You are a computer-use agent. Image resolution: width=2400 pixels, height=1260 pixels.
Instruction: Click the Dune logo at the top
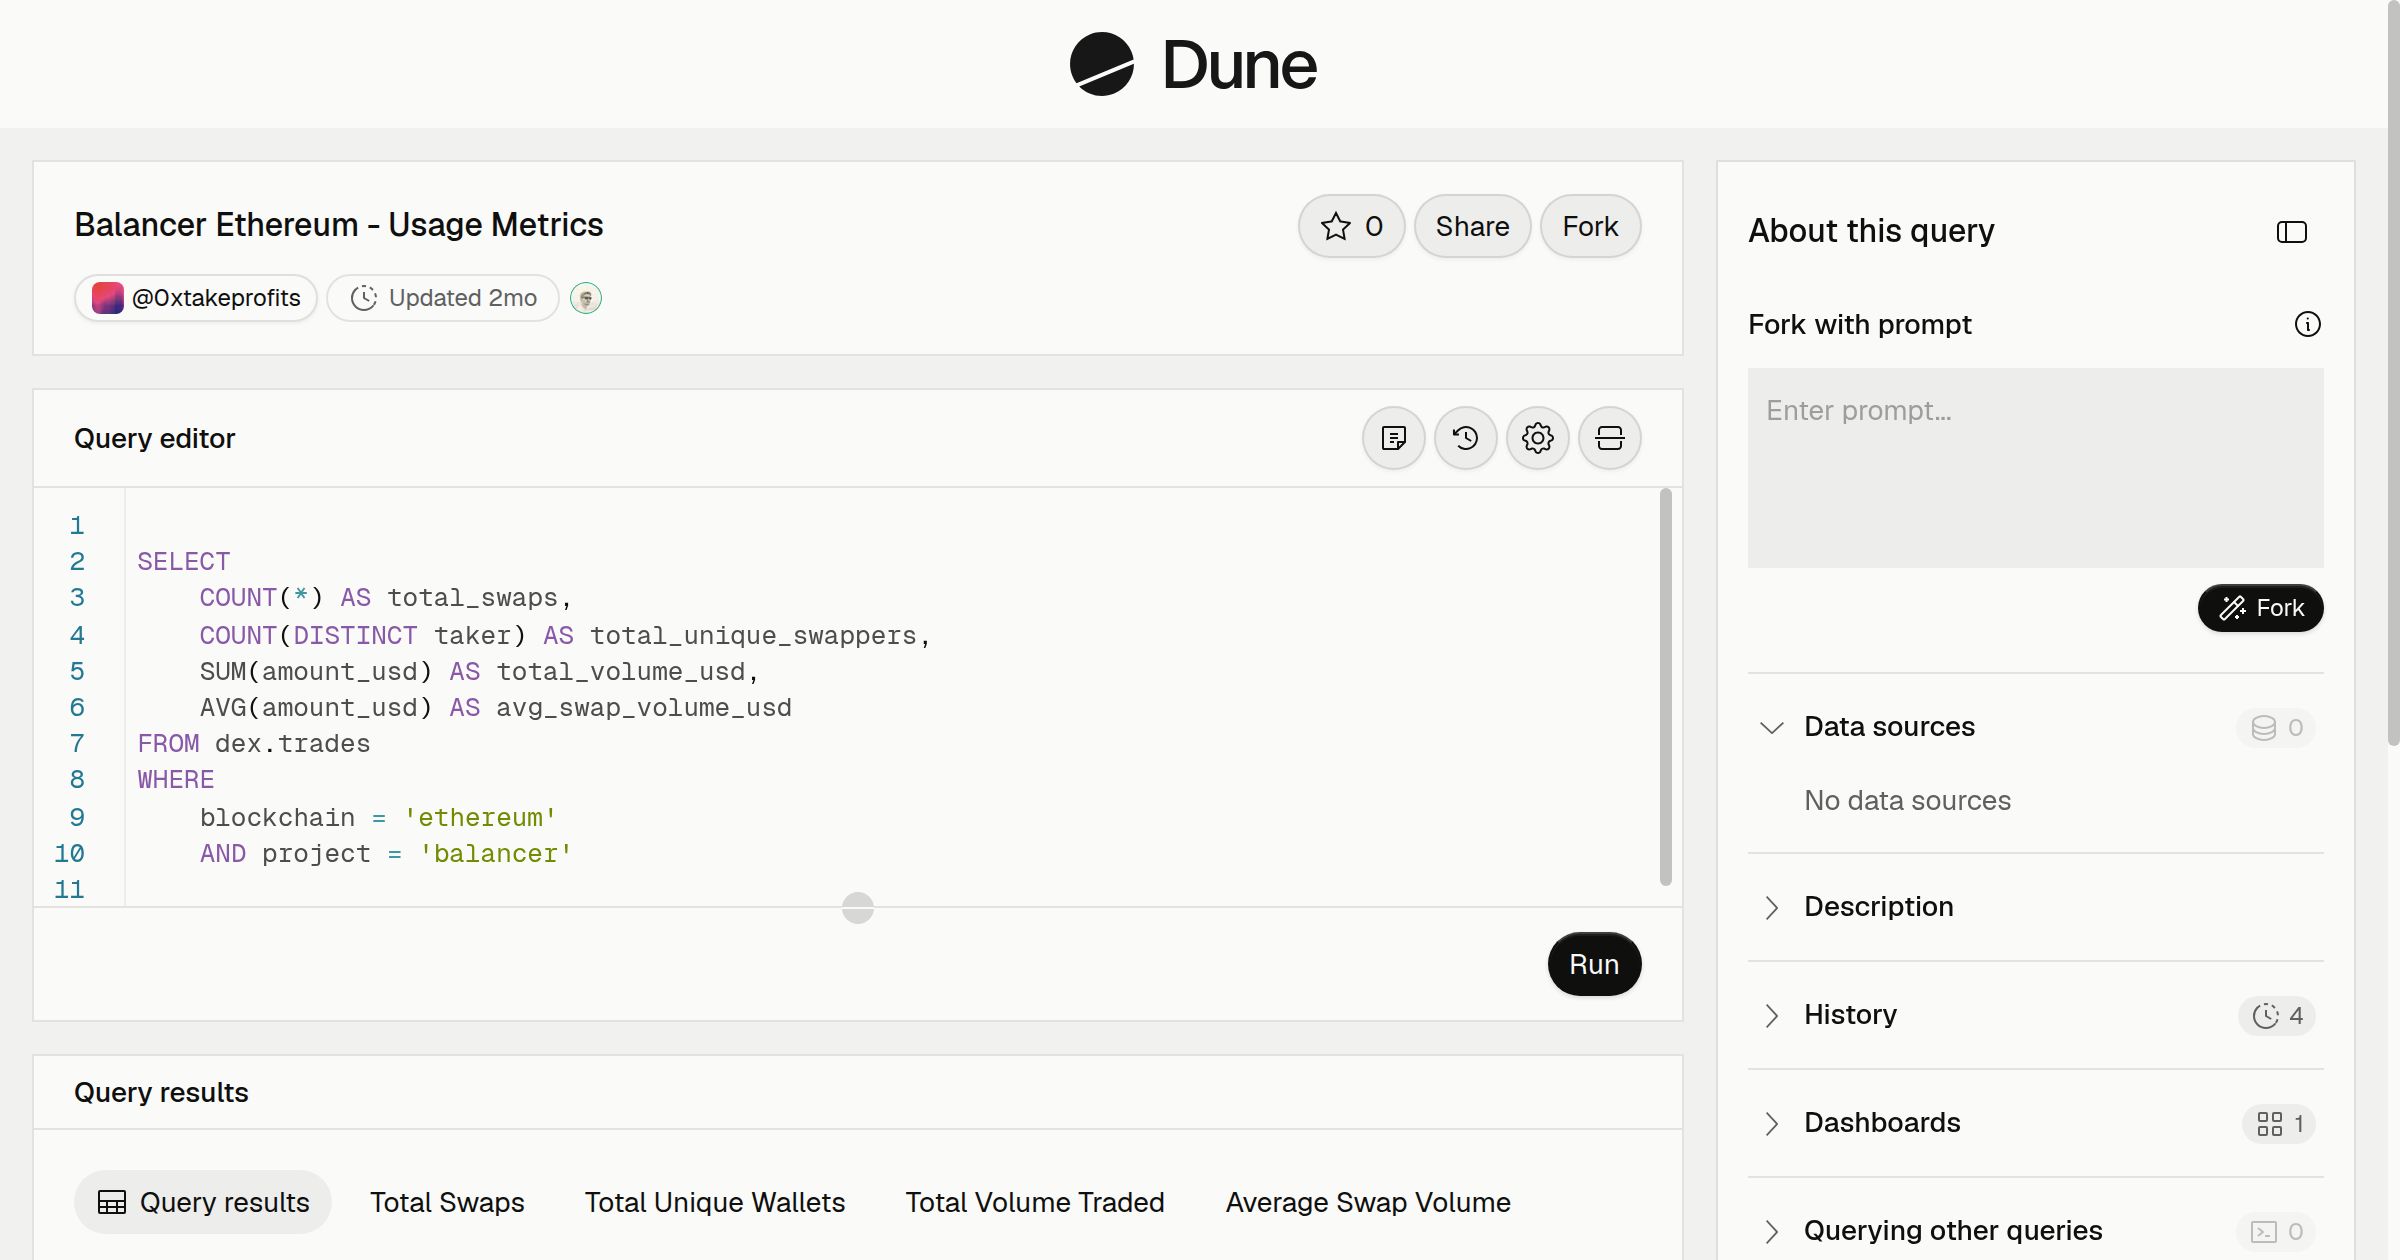point(1193,64)
